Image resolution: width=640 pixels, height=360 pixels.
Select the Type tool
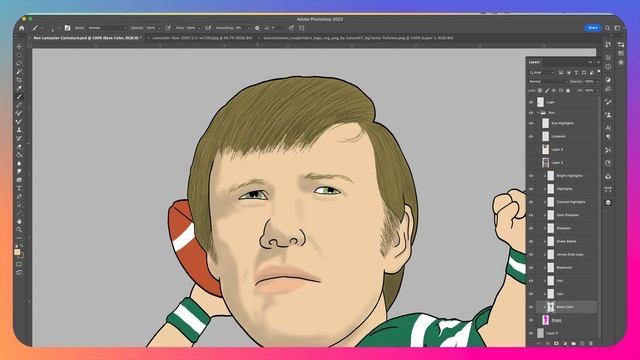19,188
